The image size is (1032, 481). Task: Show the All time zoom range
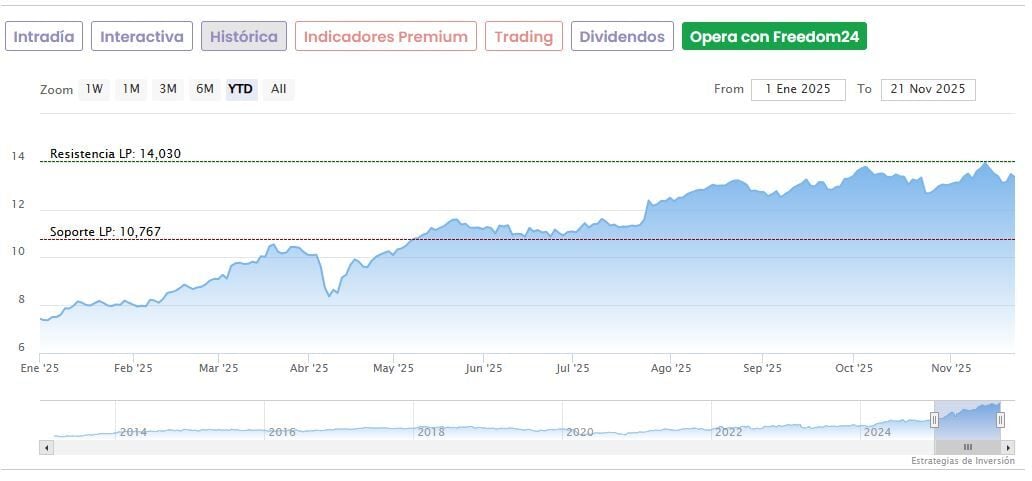pyautogui.click(x=279, y=89)
